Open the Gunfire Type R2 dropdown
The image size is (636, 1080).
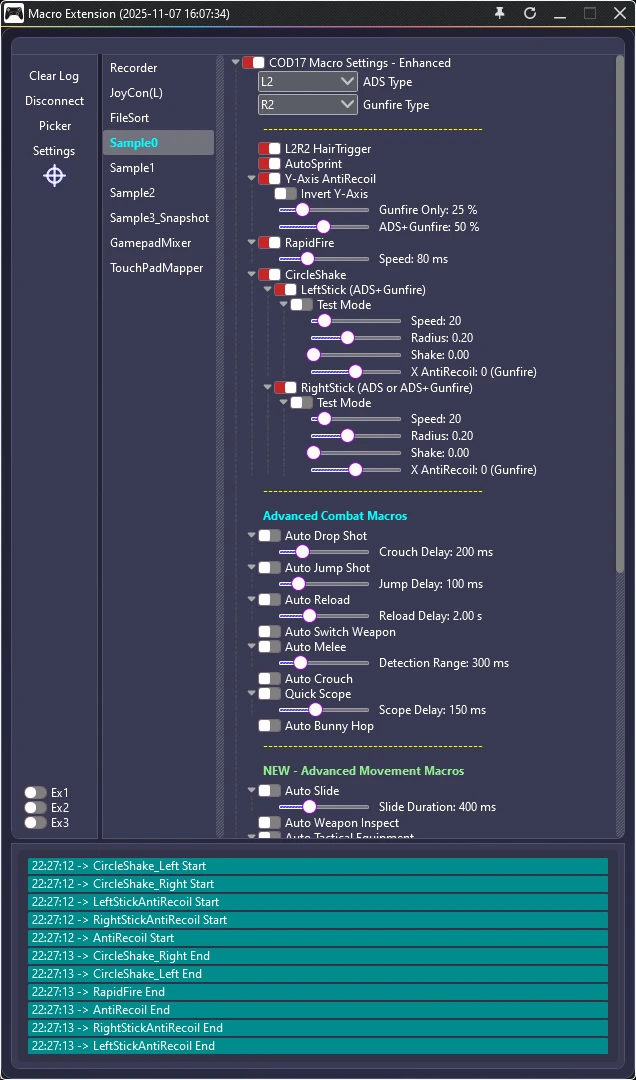click(x=307, y=105)
